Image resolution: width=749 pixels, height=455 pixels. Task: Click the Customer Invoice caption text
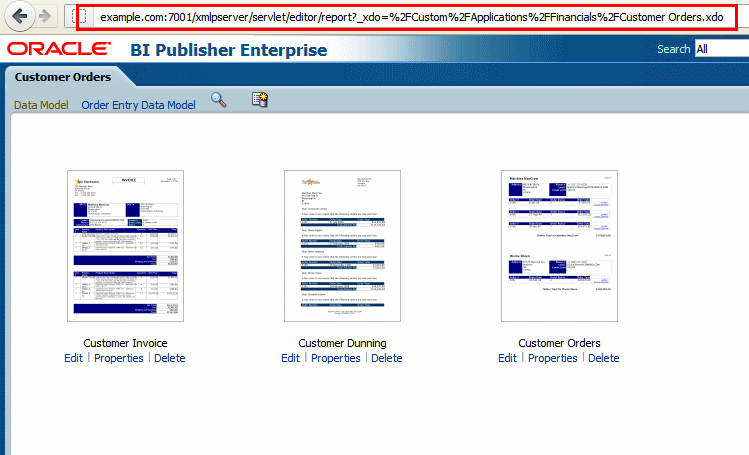125,343
